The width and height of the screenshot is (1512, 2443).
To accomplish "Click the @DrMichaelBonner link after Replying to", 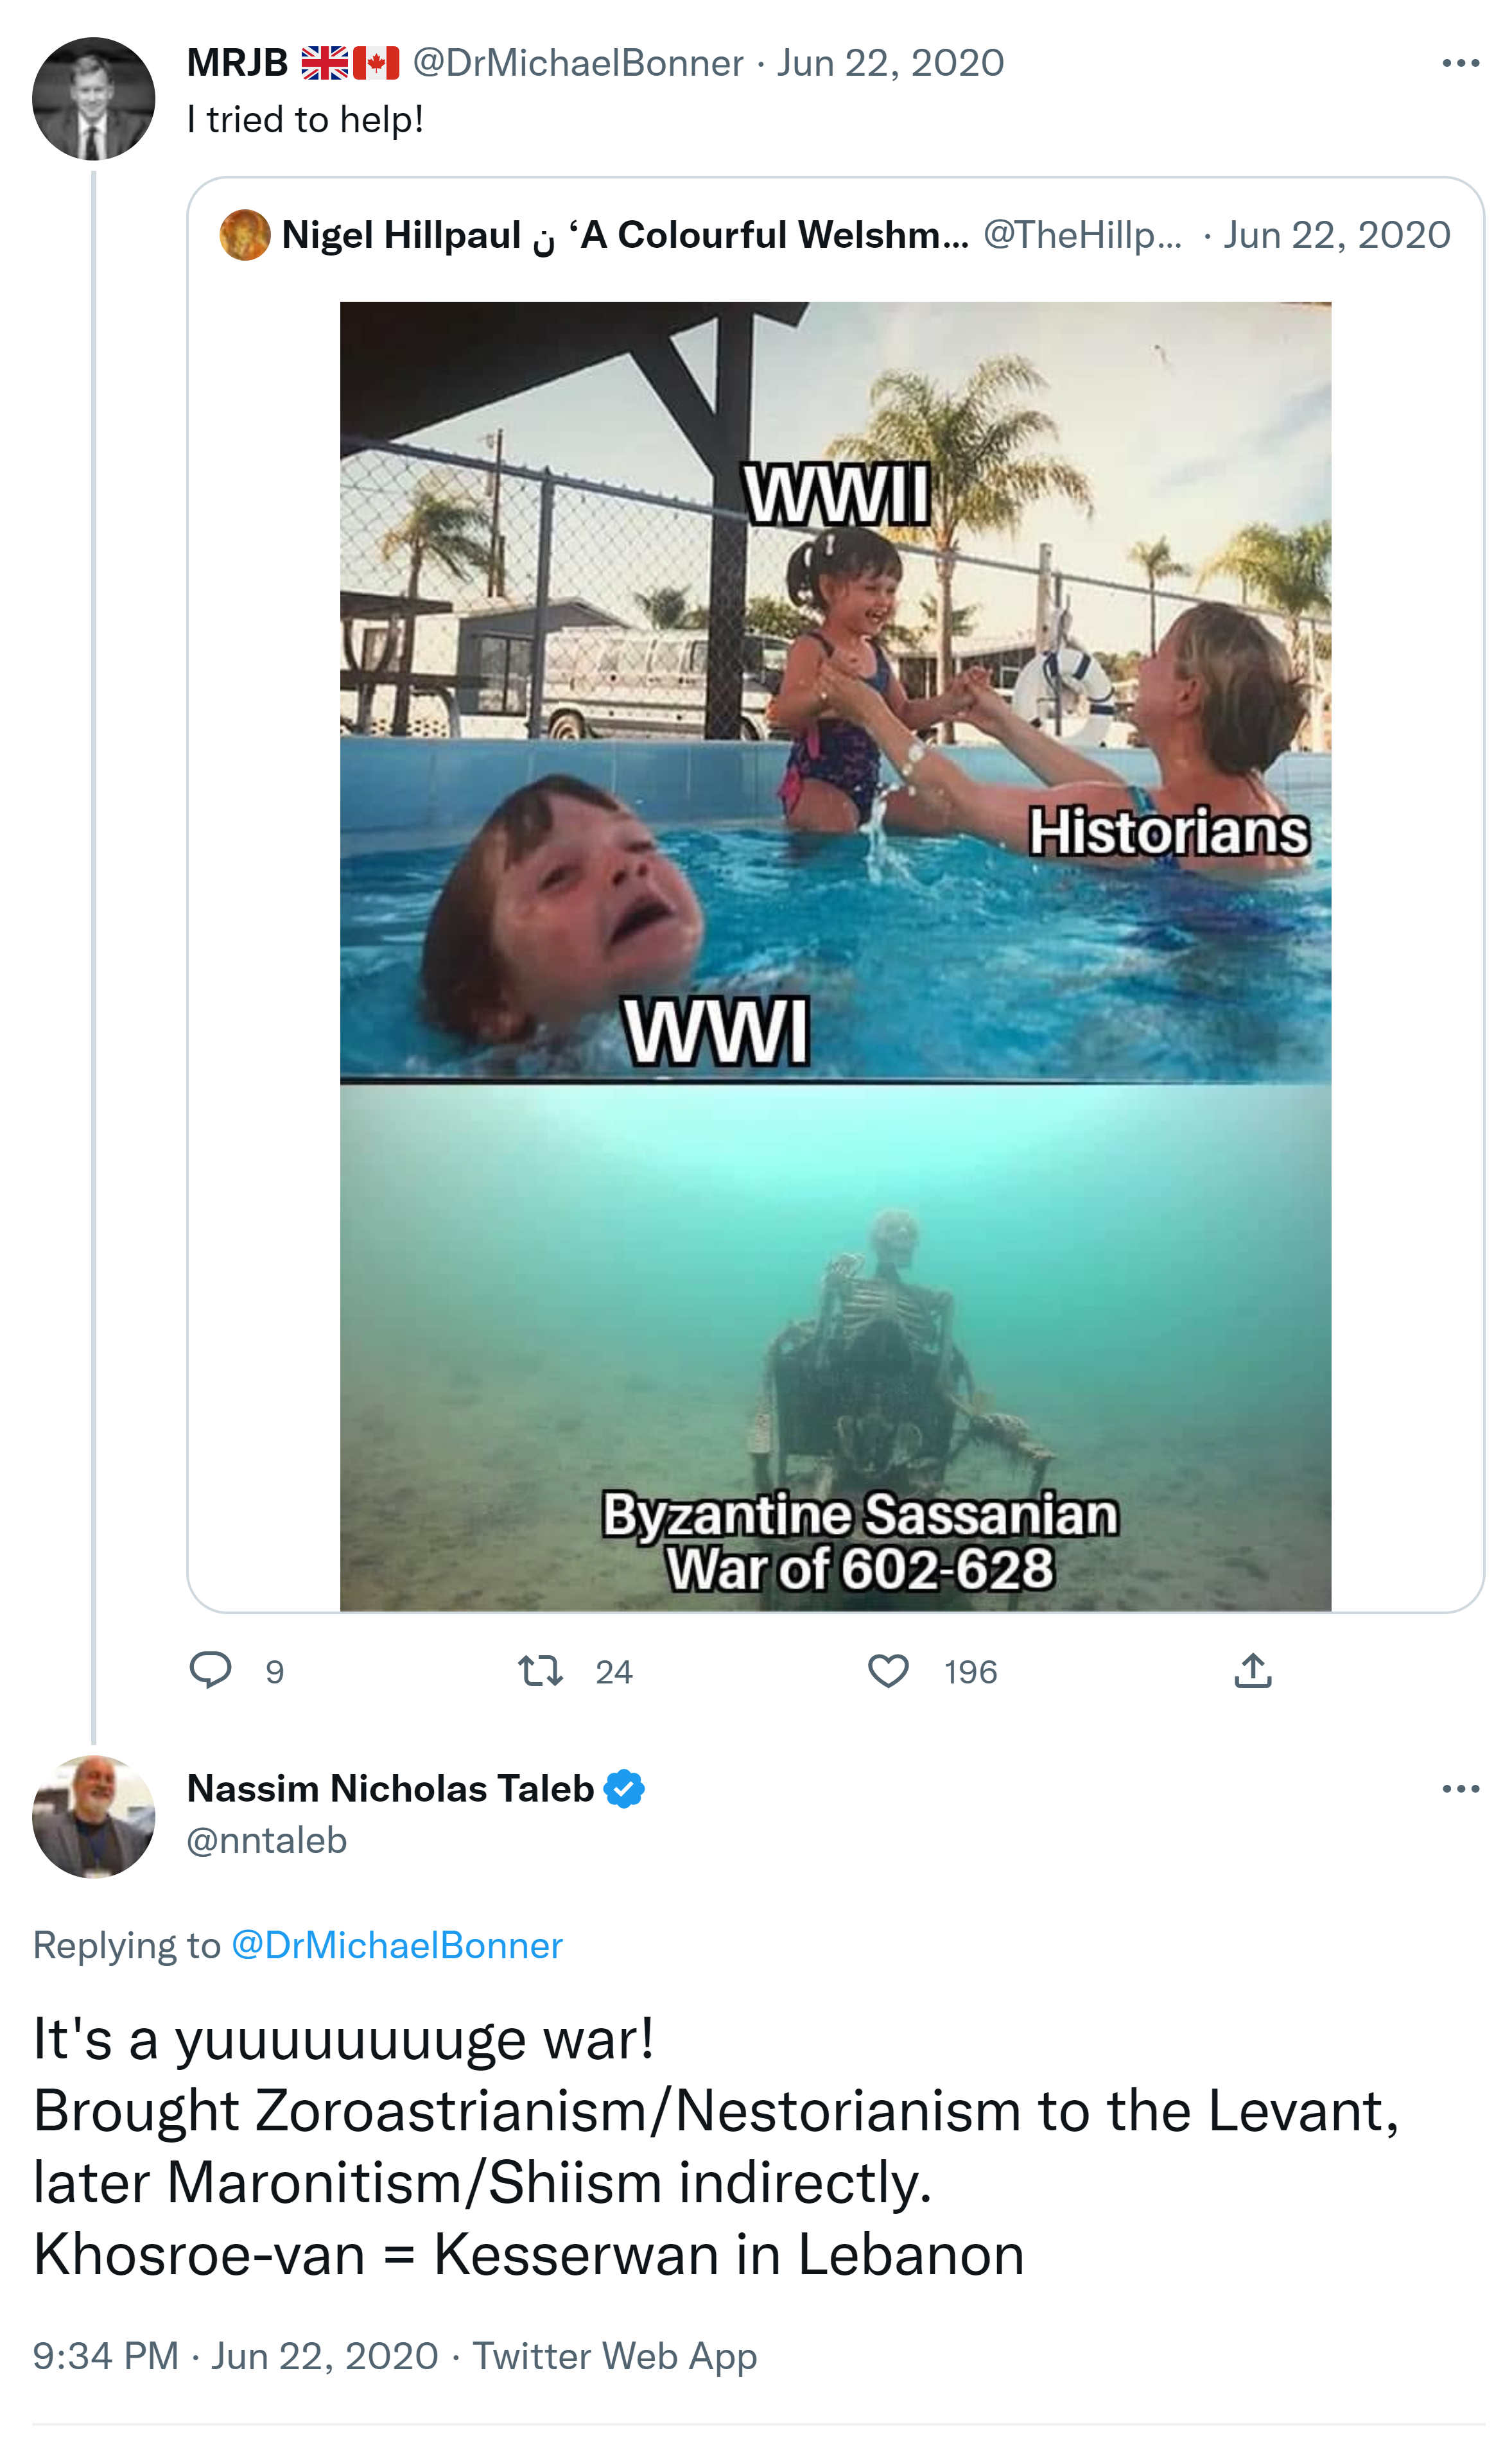I will point(397,1945).
